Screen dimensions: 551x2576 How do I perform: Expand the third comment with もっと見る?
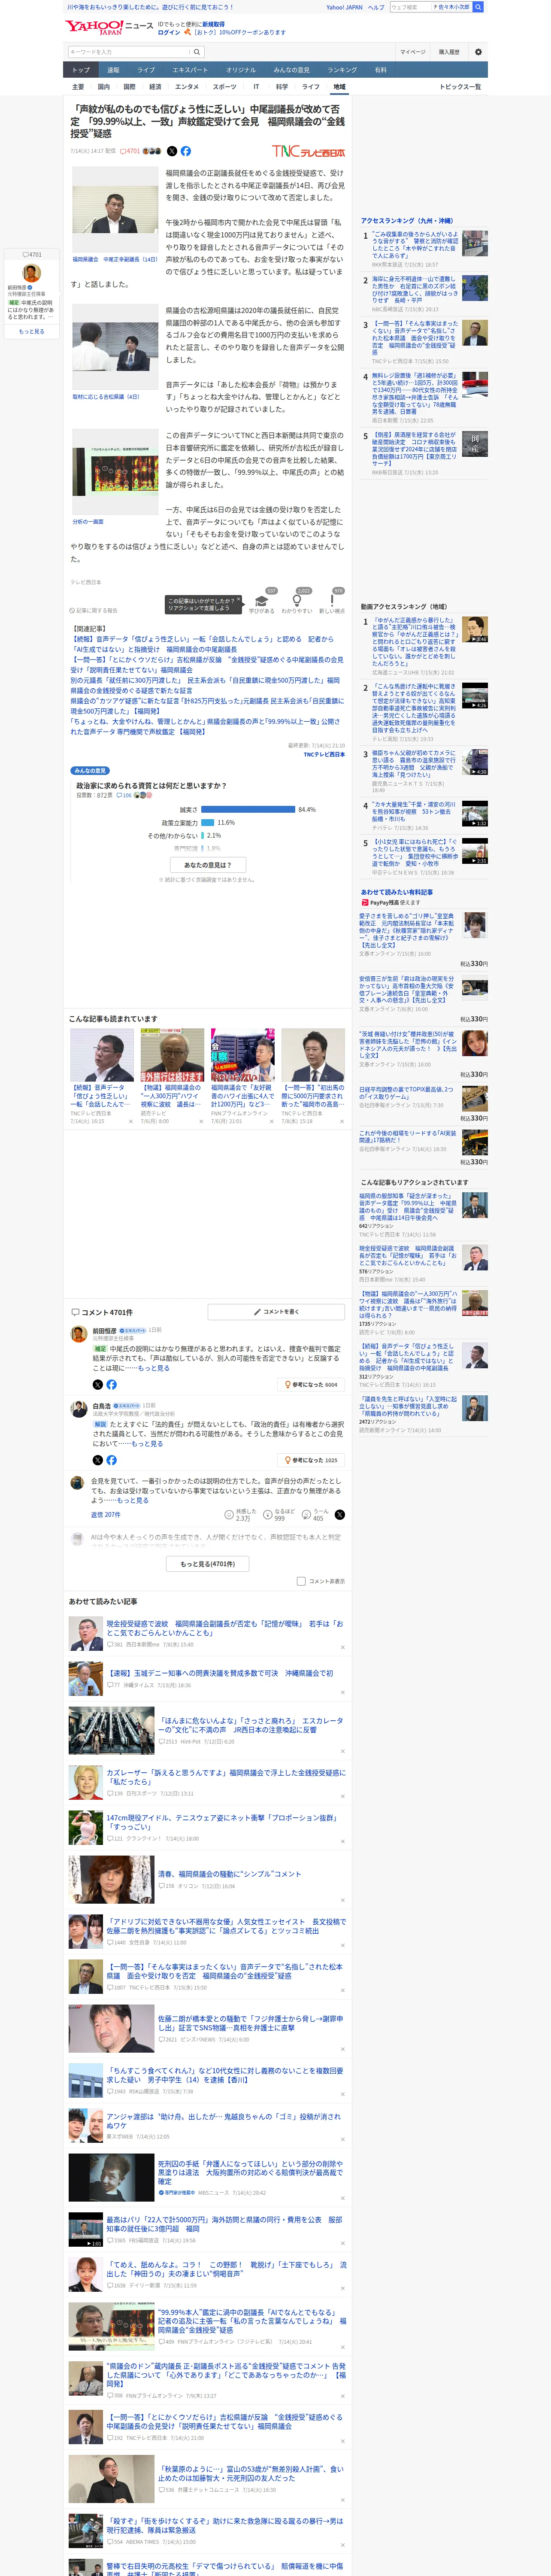pyautogui.click(x=132, y=1500)
